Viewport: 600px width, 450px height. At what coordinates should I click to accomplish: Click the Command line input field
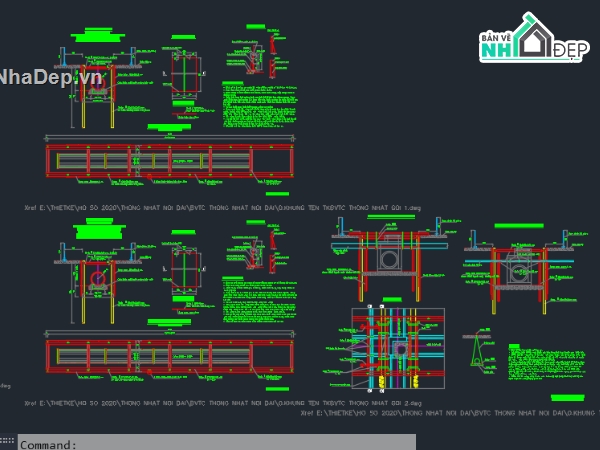pyautogui.click(x=217, y=443)
